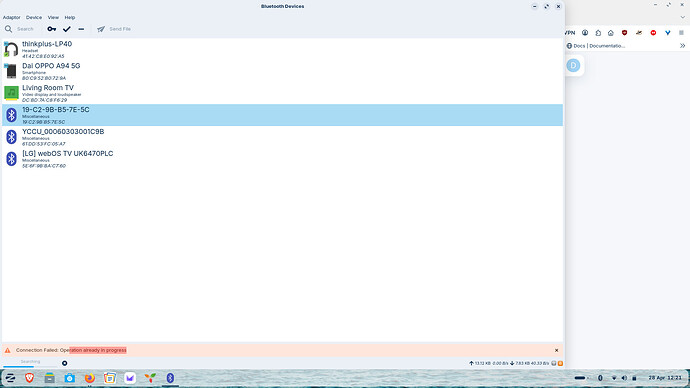Click the dark red shield extension icon
Screen dimensions: 690x388
point(624,33)
